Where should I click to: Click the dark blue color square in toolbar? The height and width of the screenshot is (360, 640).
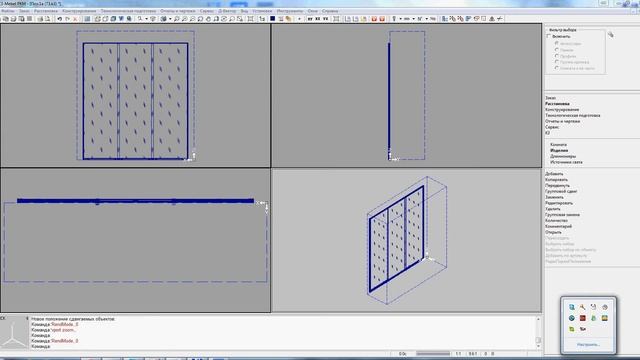click(x=273, y=19)
